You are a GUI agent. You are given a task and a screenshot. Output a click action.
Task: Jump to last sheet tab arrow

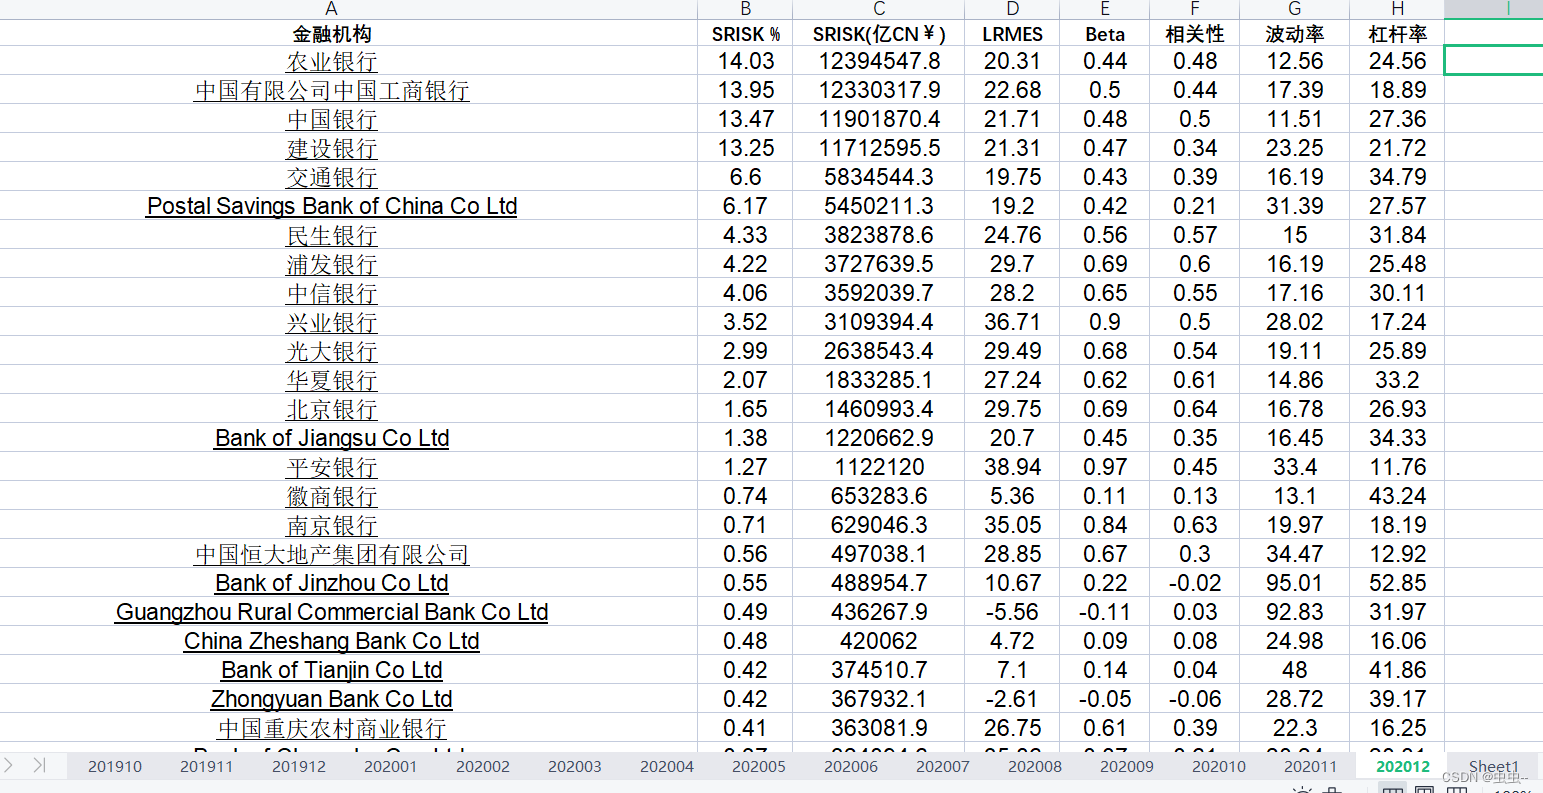pyautogui.click(x=39, y=765)
